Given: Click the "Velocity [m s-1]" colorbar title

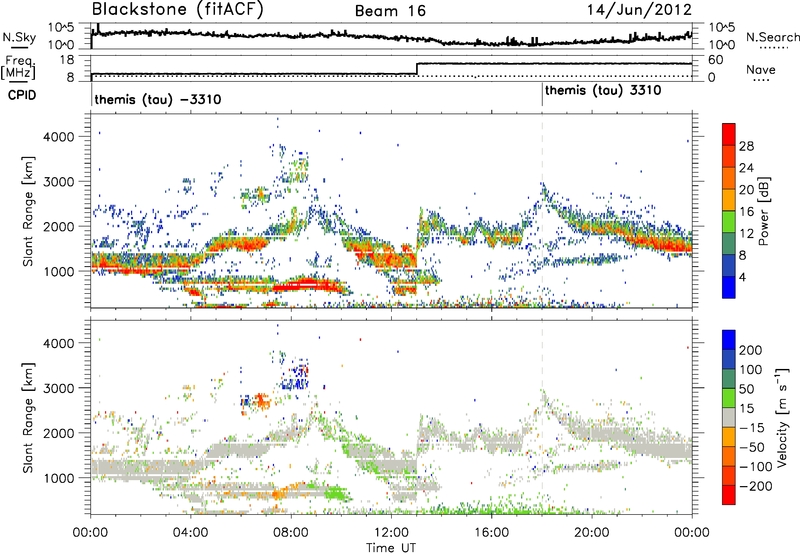Looking at the screenshot, I should [782, 417].
